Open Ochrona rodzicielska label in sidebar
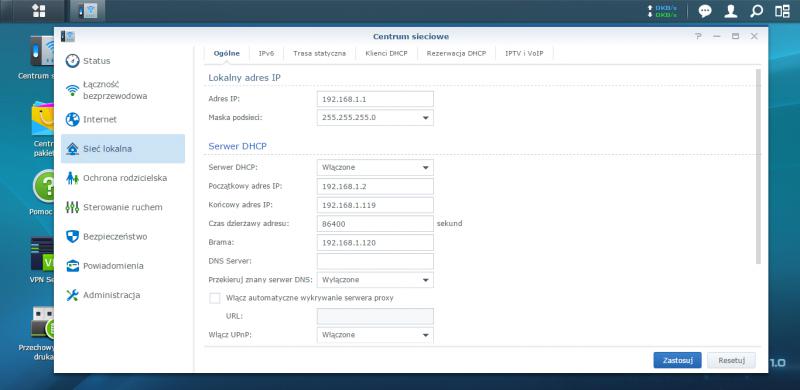The image size is (800, 390). (x=125, y=178)
